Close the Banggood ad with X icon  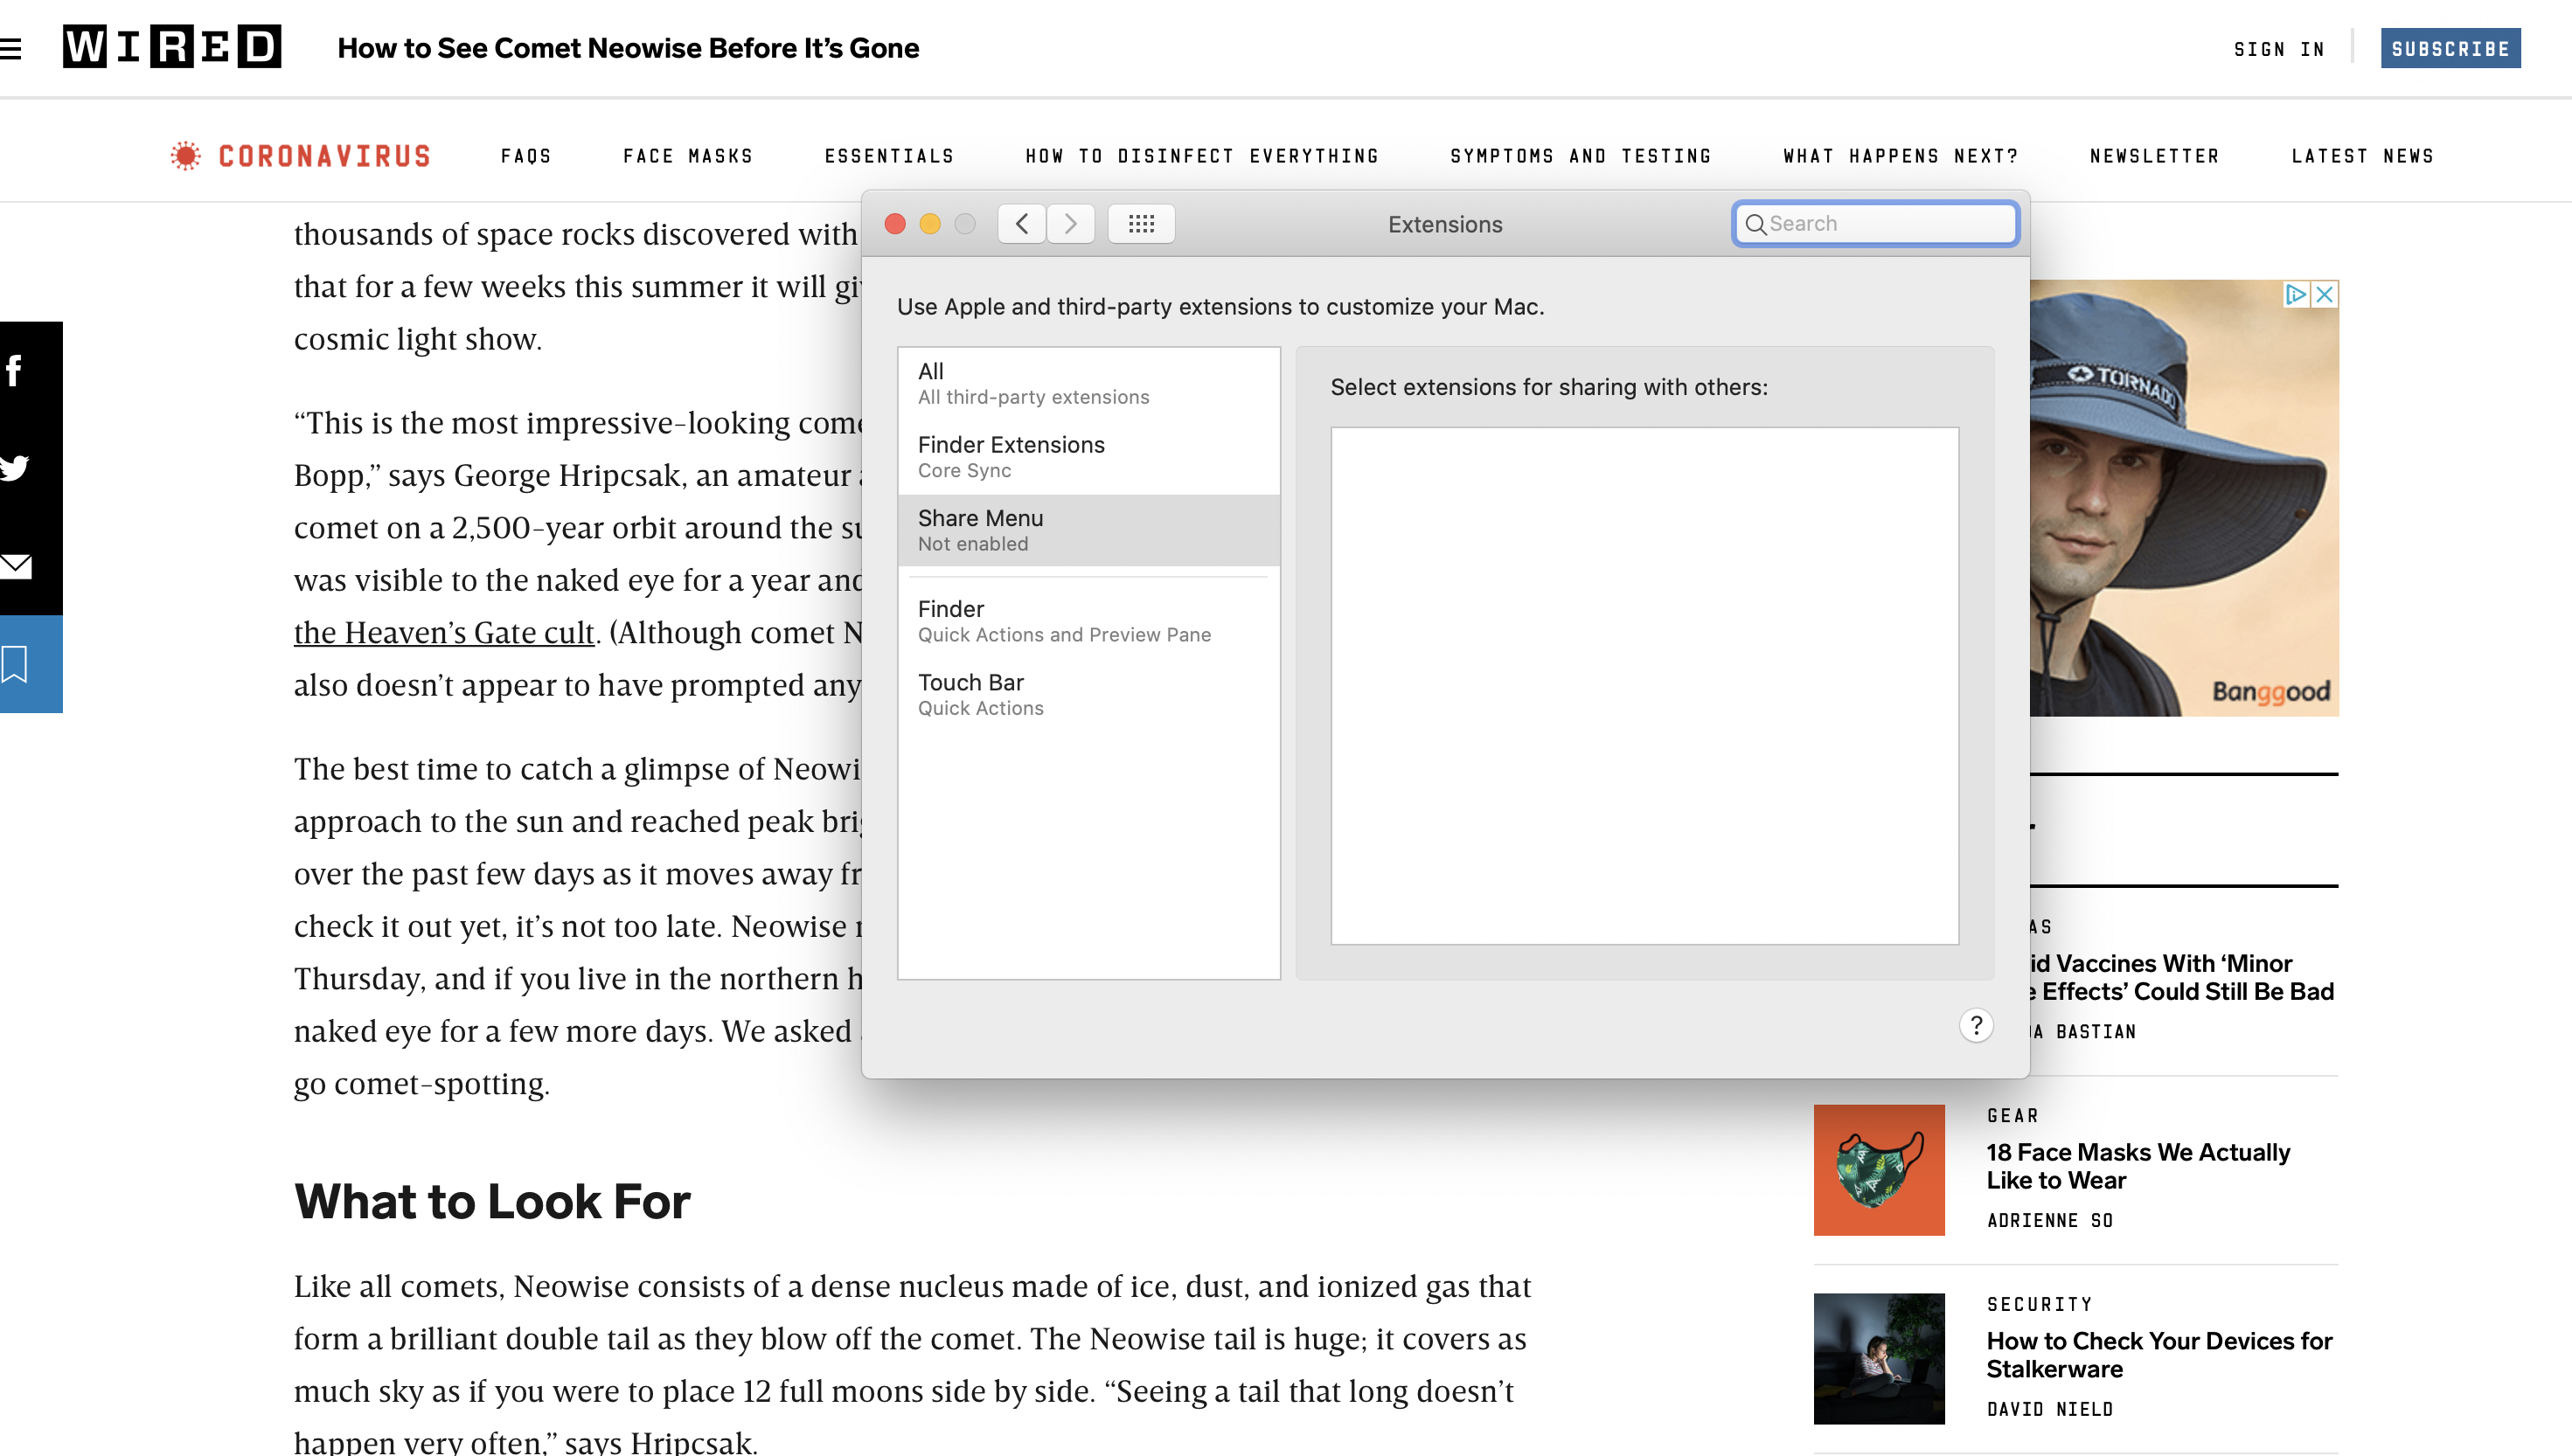point(2325,294)
